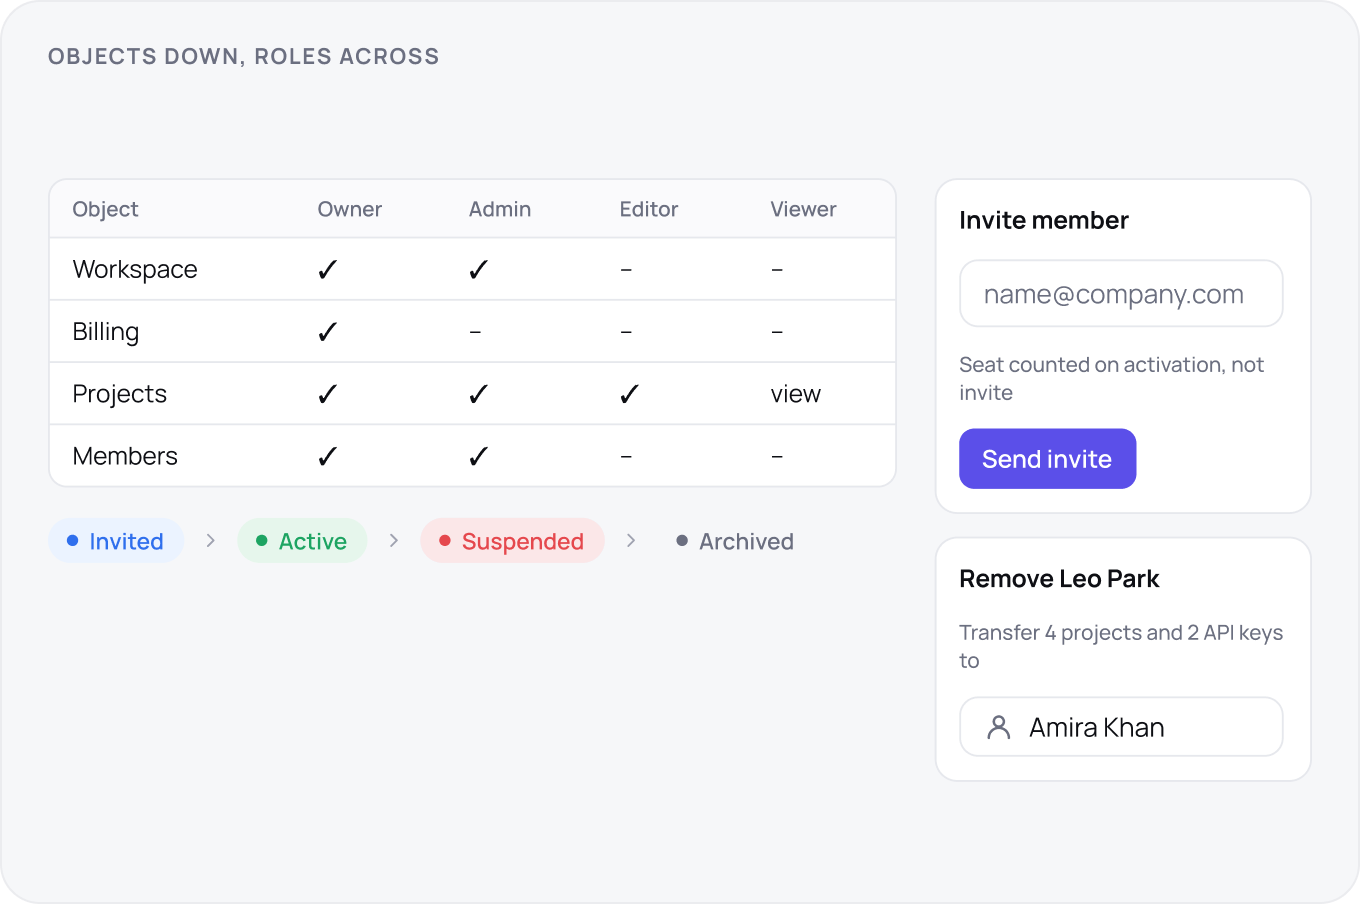Click the Send invite button
This screenshot has width=1360, height=904.
(1047, 459)
